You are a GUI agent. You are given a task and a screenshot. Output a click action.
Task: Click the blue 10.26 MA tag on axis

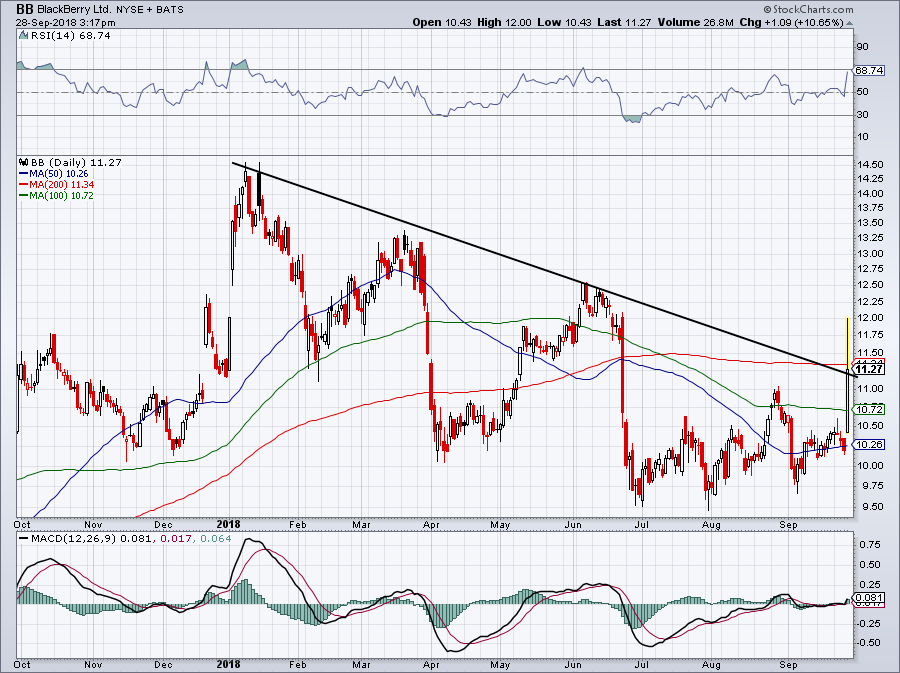point(868,444)
